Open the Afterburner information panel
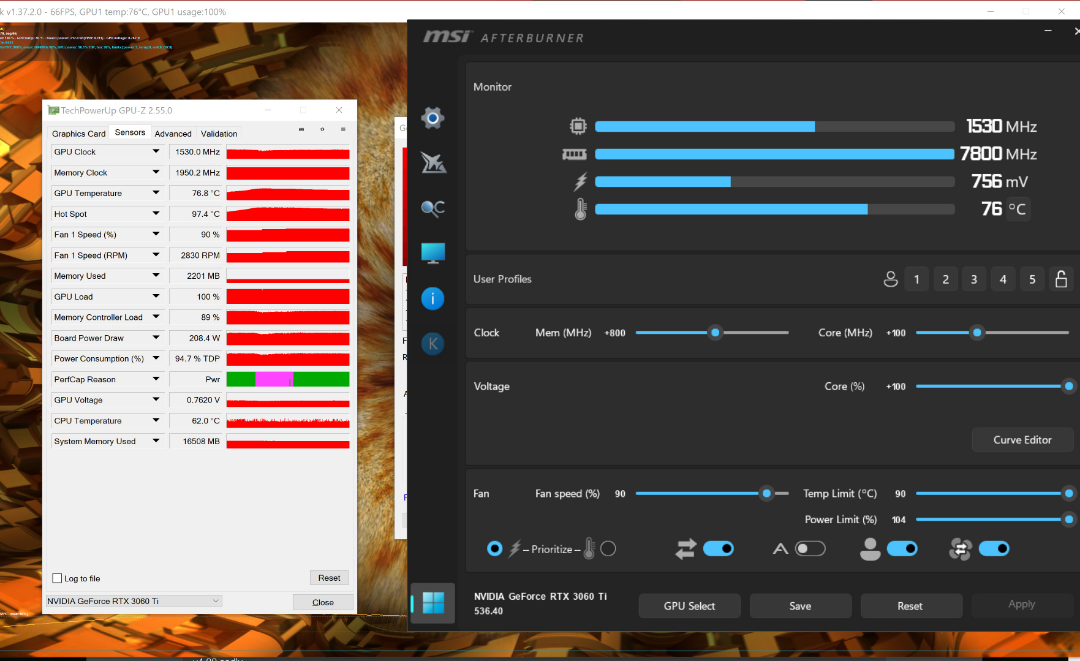Screen dimensions: 1080x661 tap(433, 298)
